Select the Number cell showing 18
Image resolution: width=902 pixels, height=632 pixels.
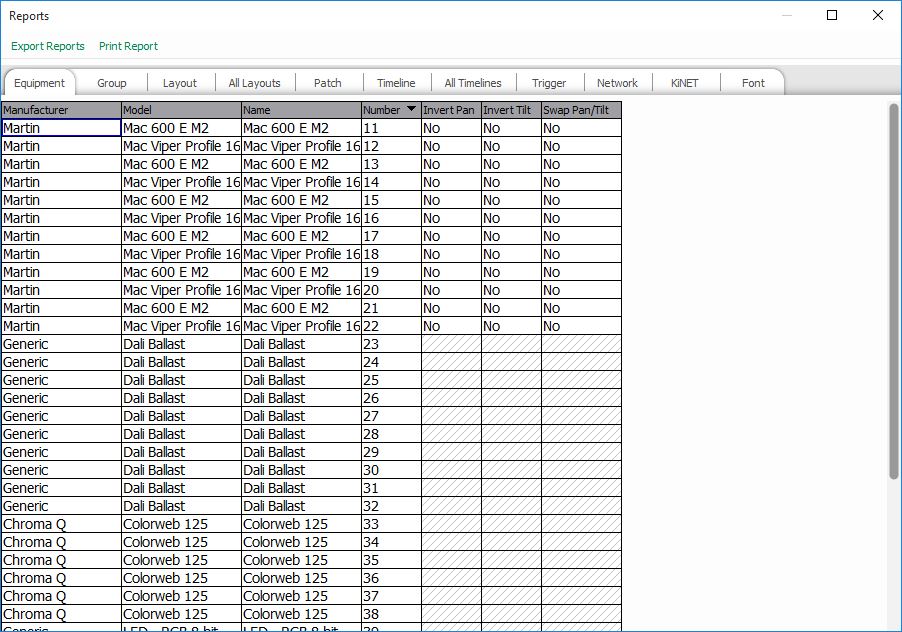click(391, 254)
